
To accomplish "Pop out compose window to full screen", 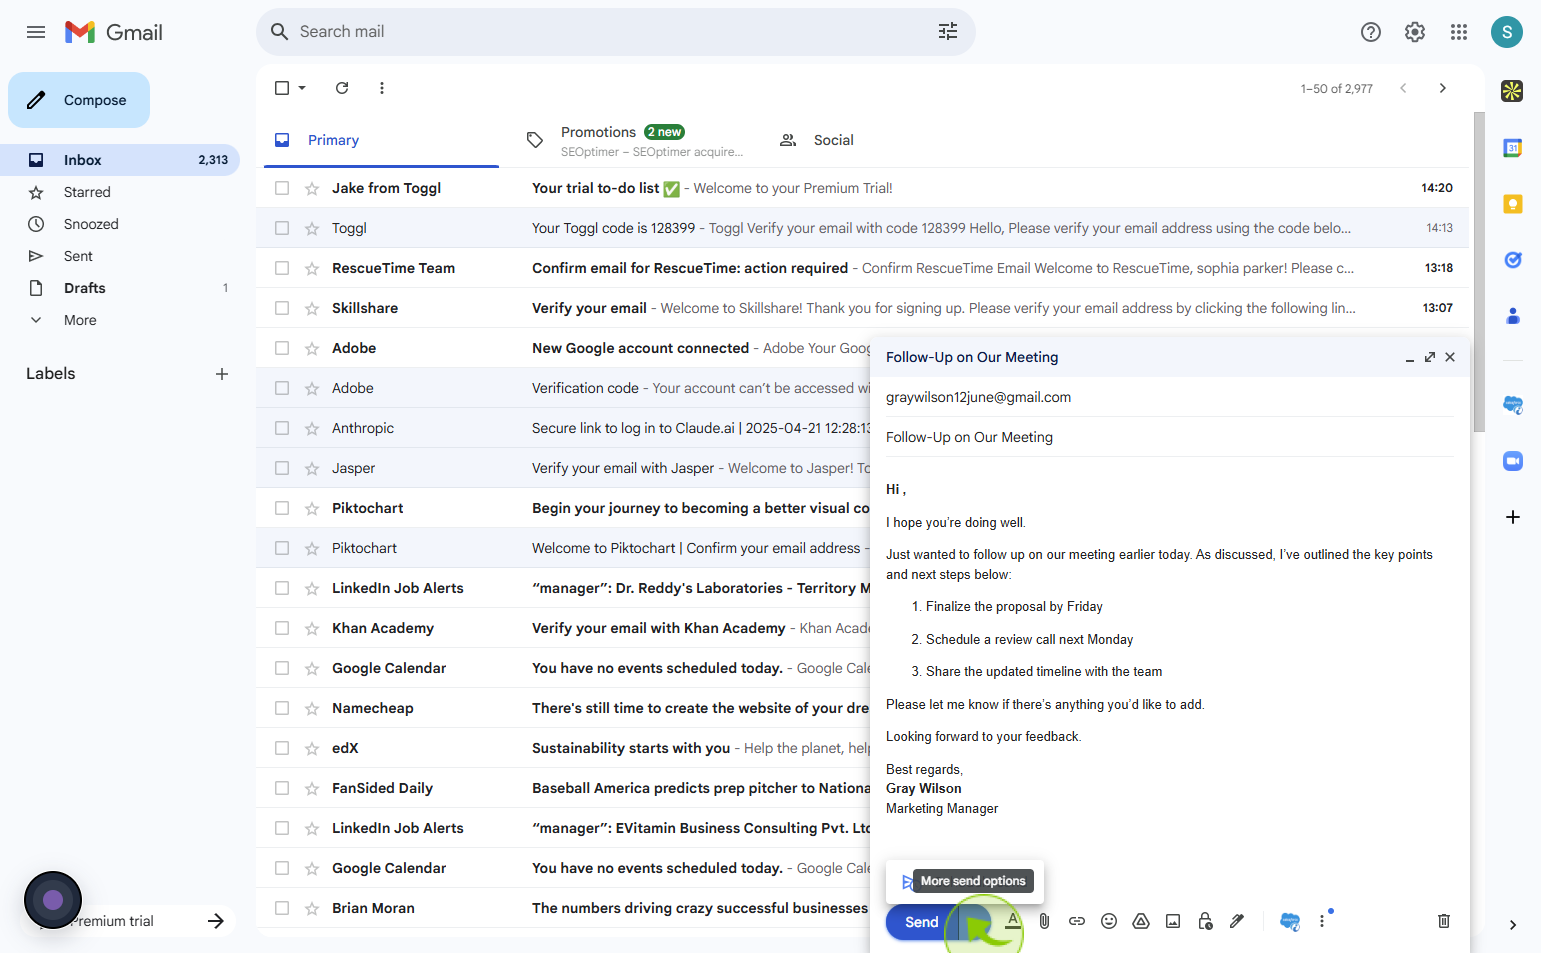I will [x=1430, y=357].
